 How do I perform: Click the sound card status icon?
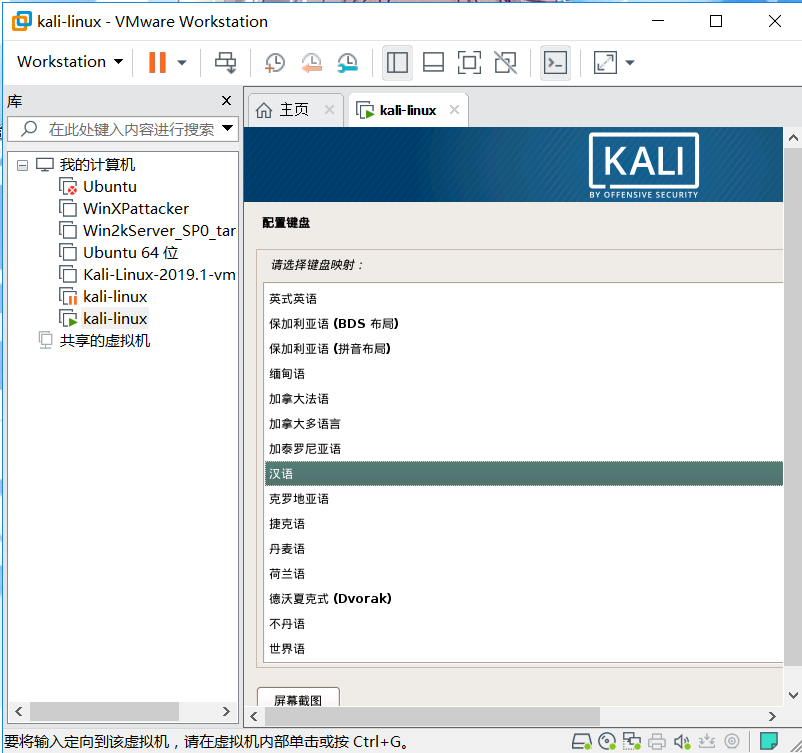tap(682, 741)
